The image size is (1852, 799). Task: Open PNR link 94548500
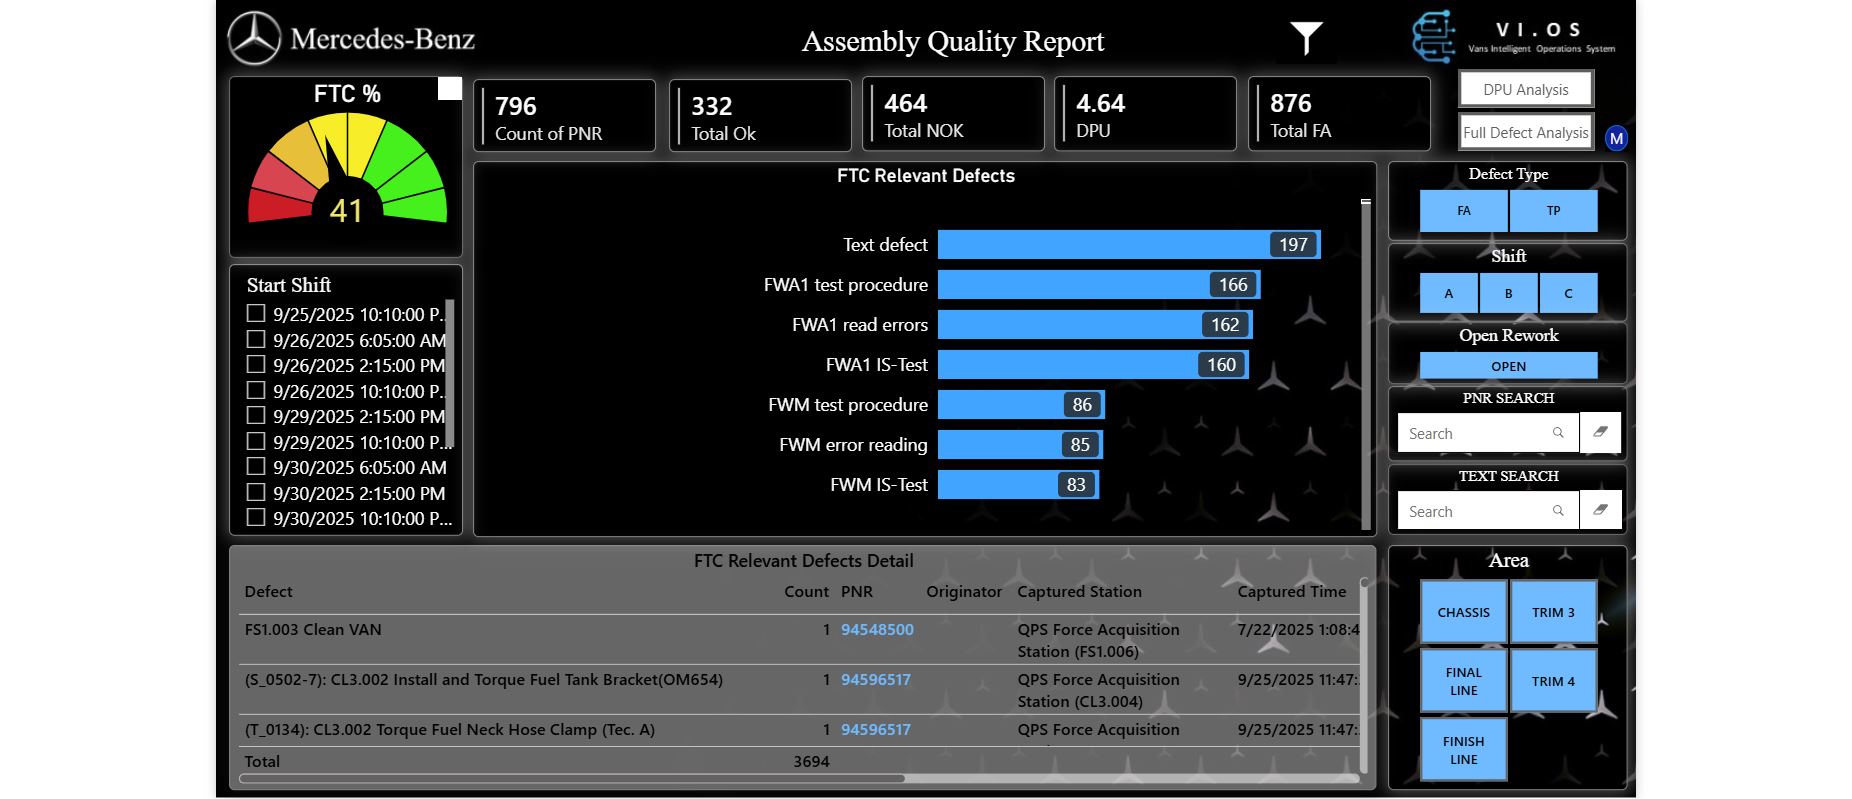(x=877, y=630)
